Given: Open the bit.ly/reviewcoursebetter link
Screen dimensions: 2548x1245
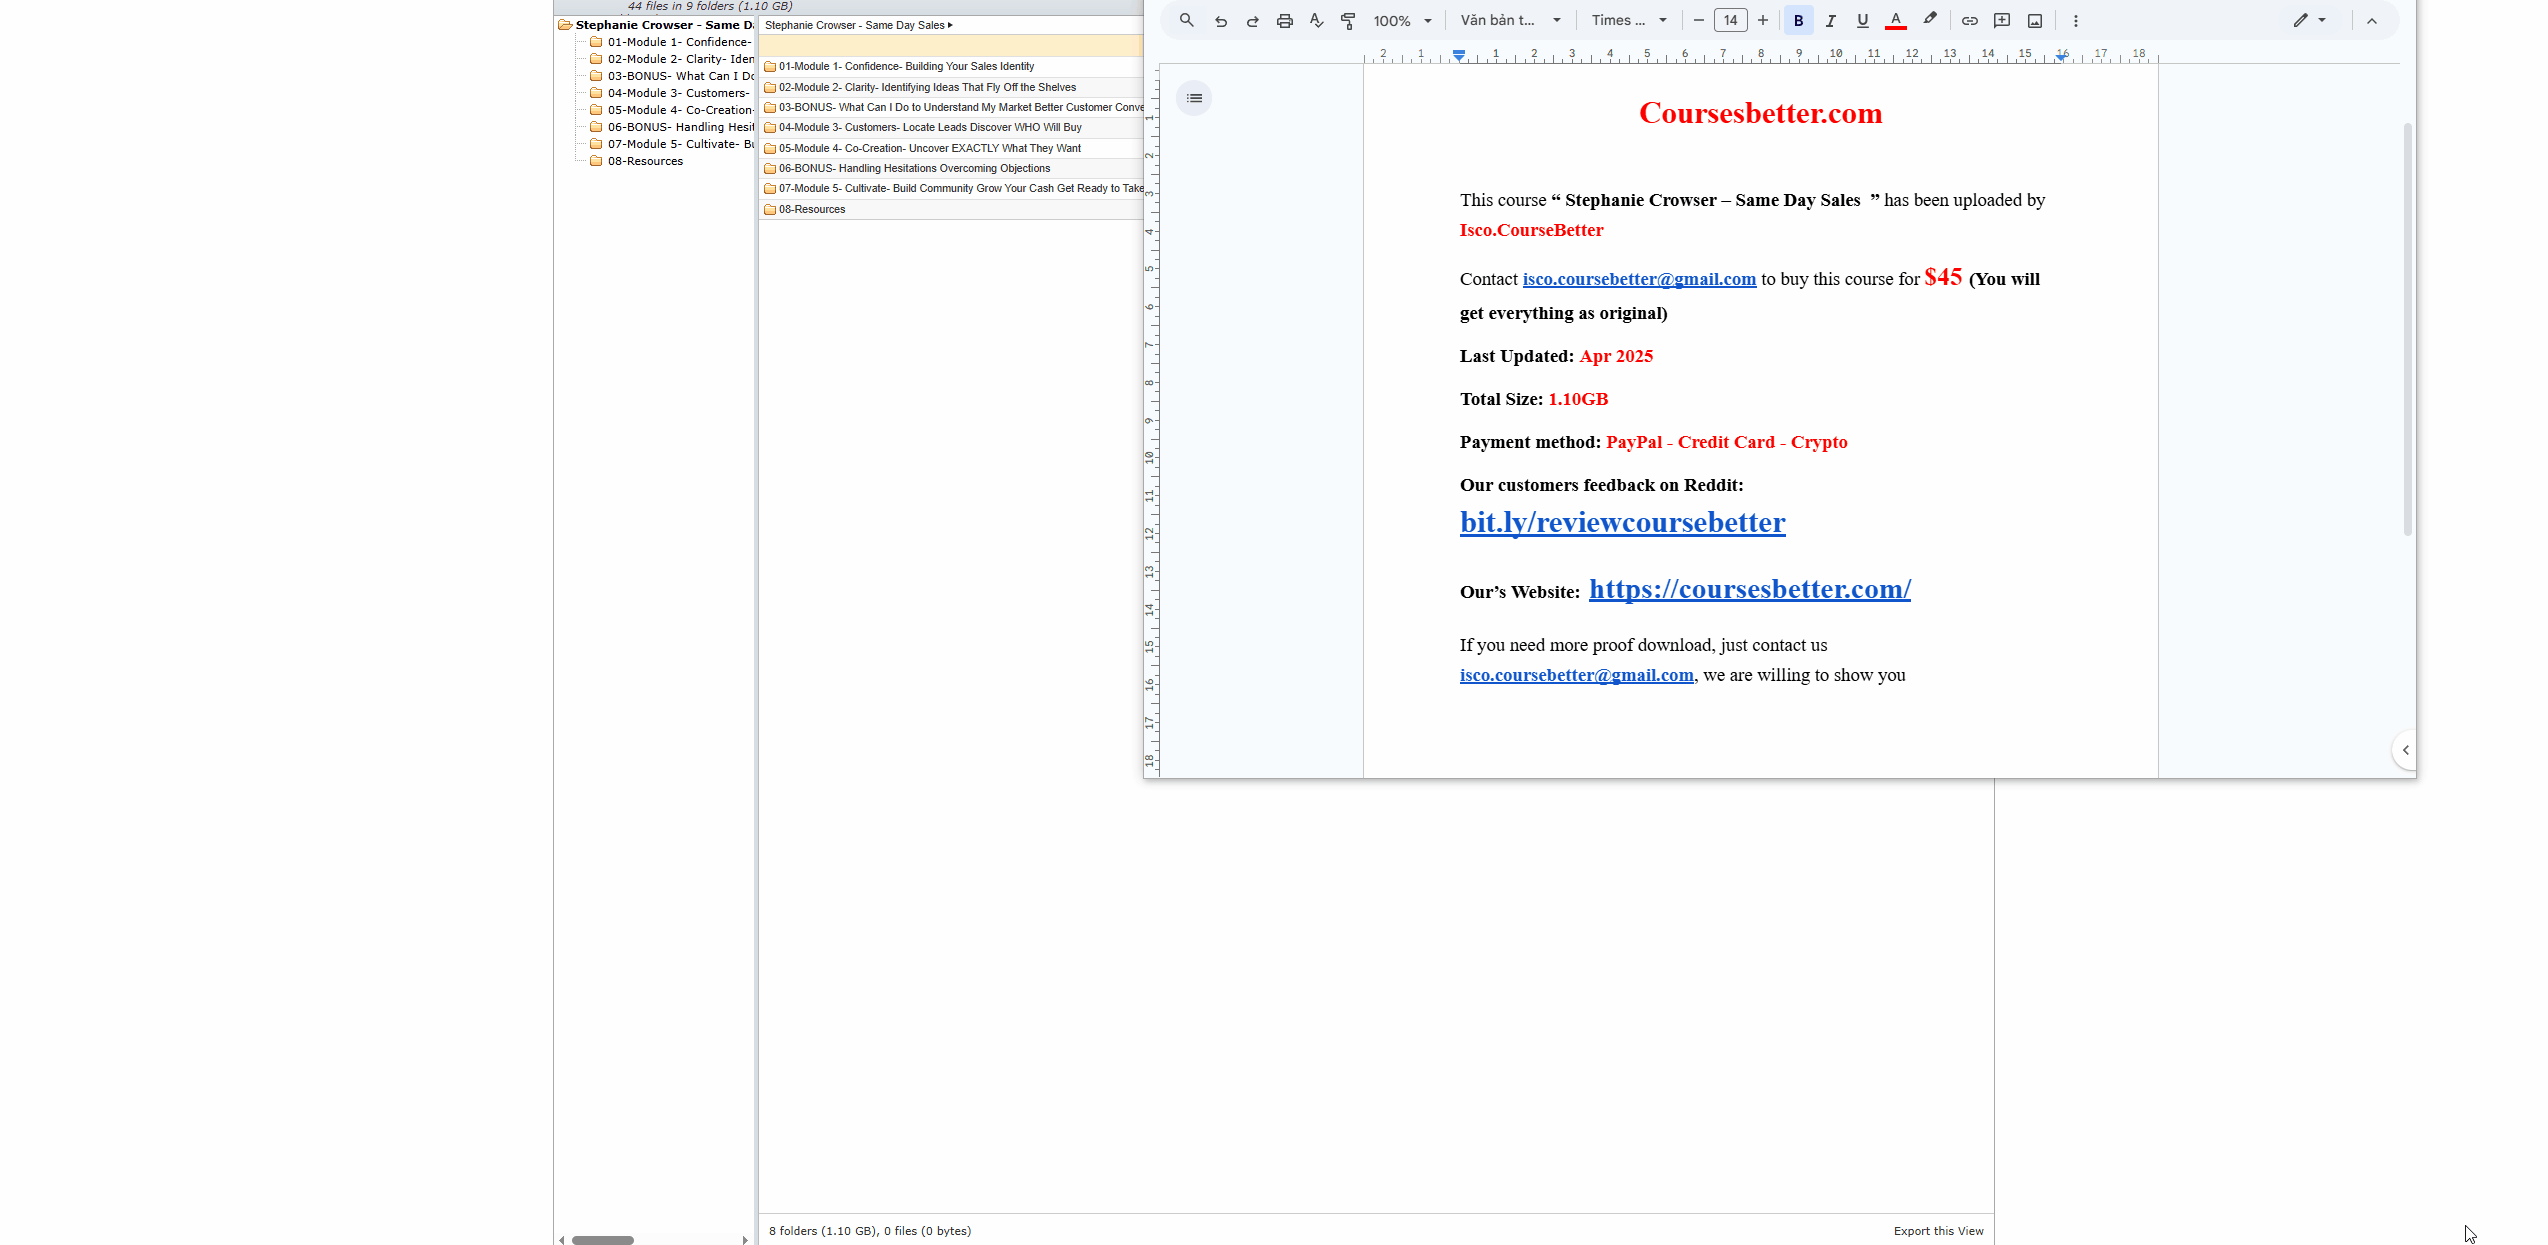Looking at the screenshot, I should [x=1622, y=522].
